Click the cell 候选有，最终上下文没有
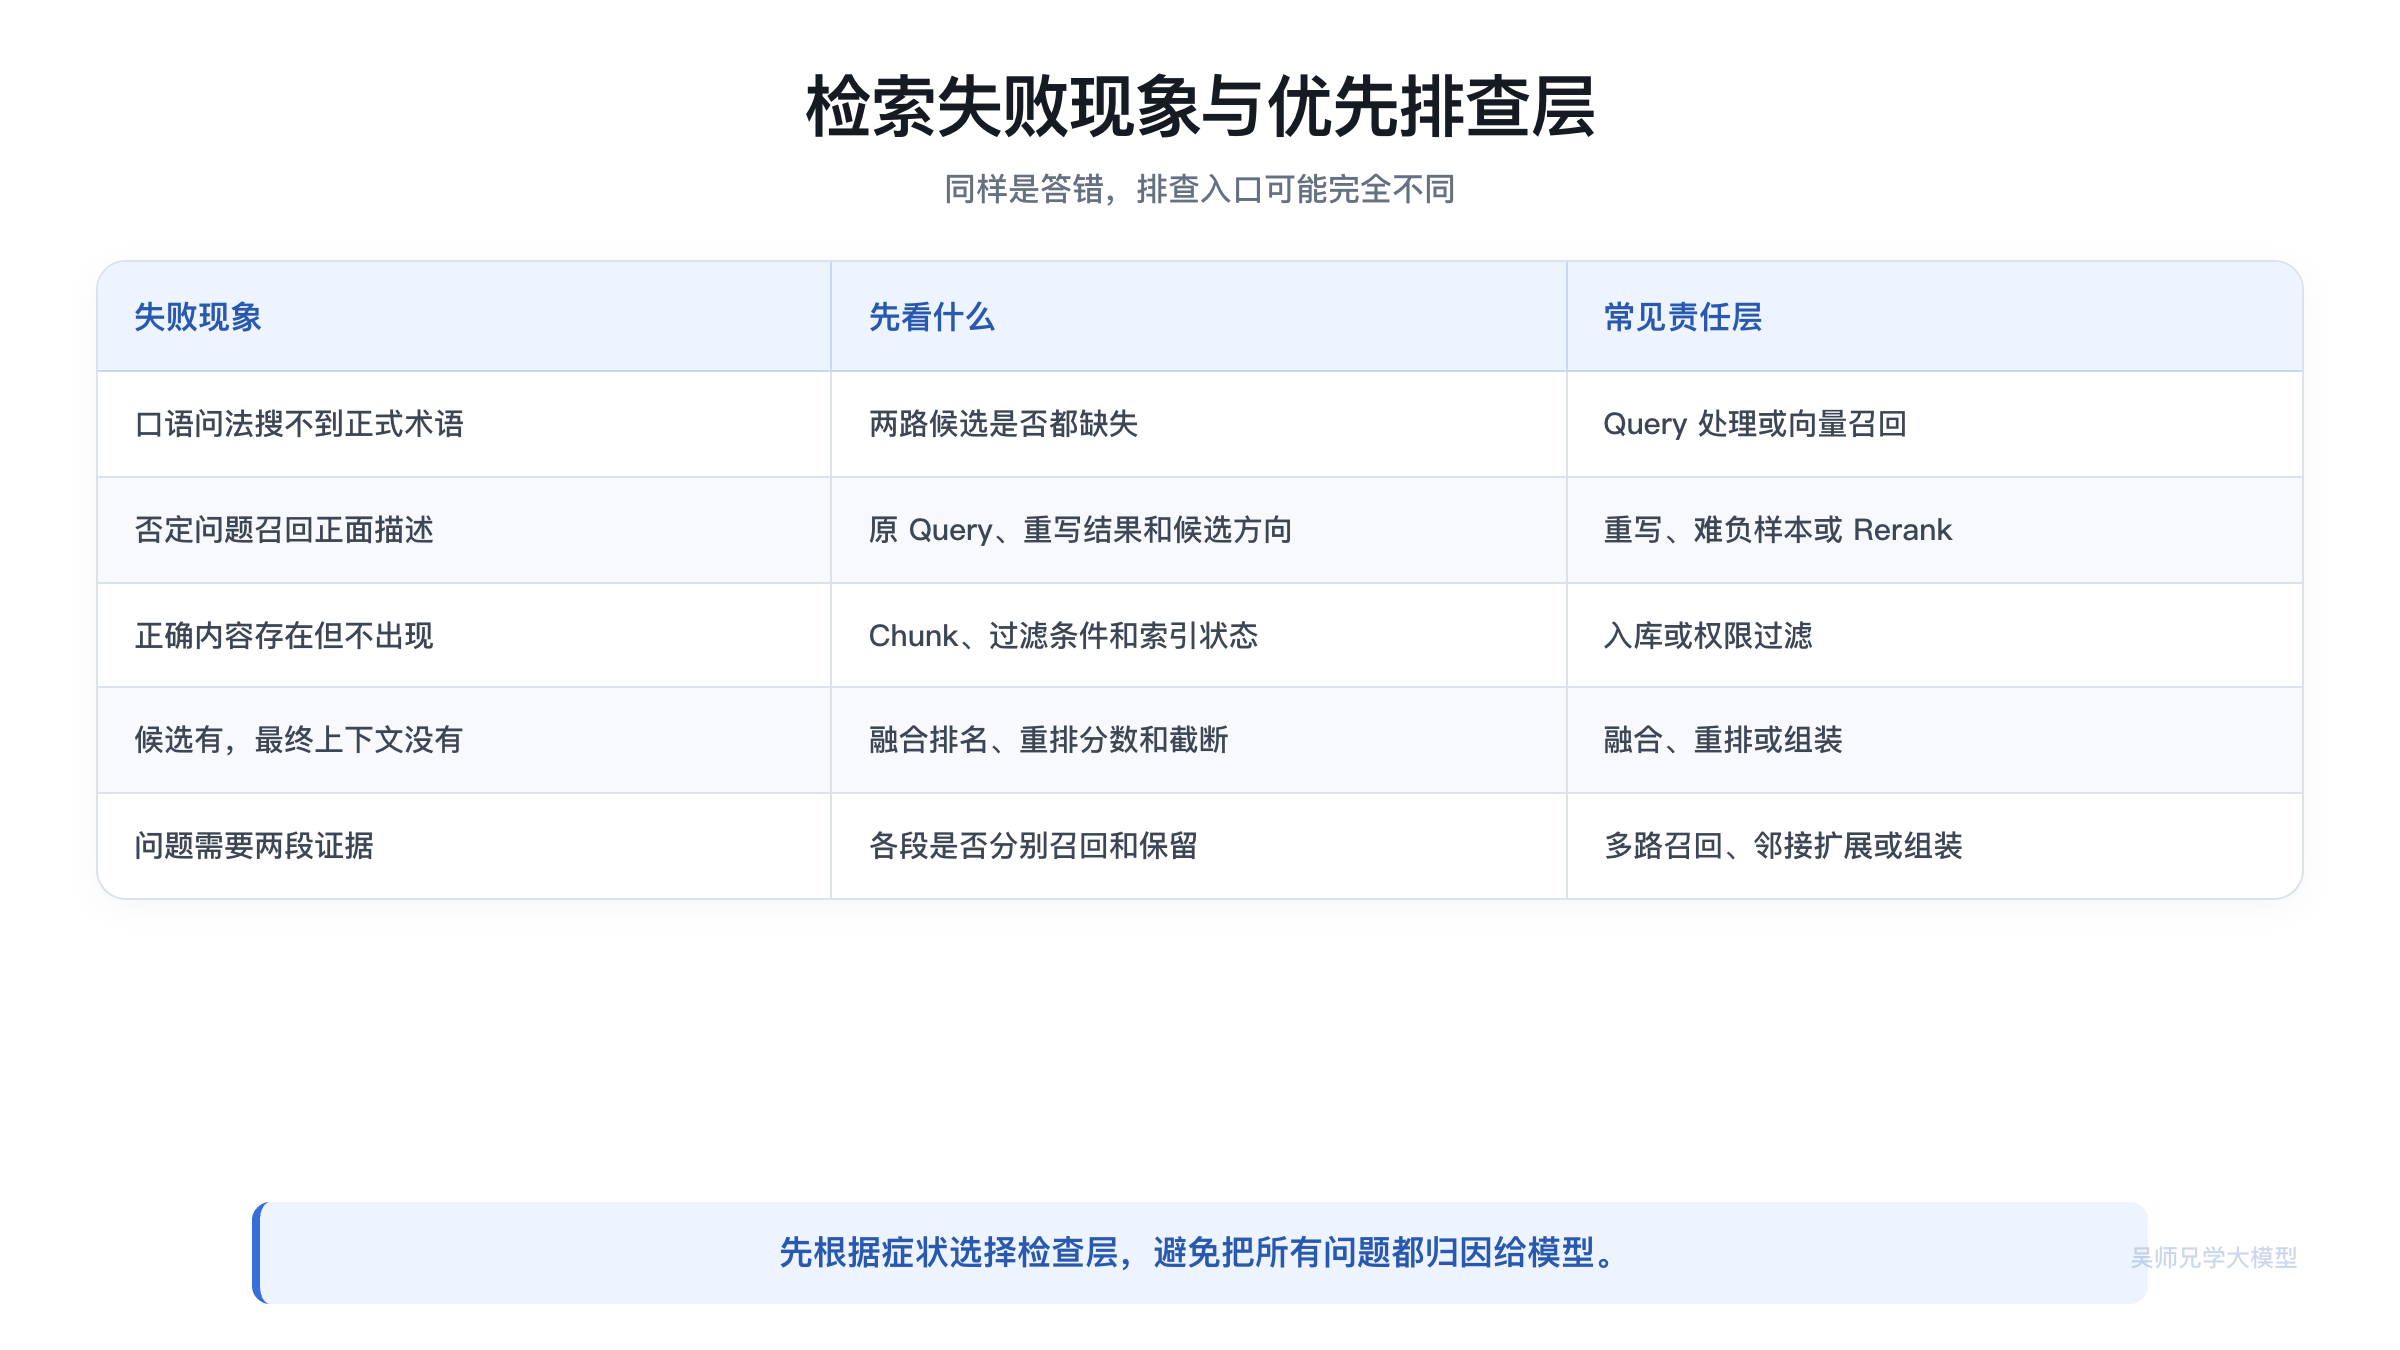This screenshot has width=2400, height=1350. pyautogui.click(x=464, y=740)
